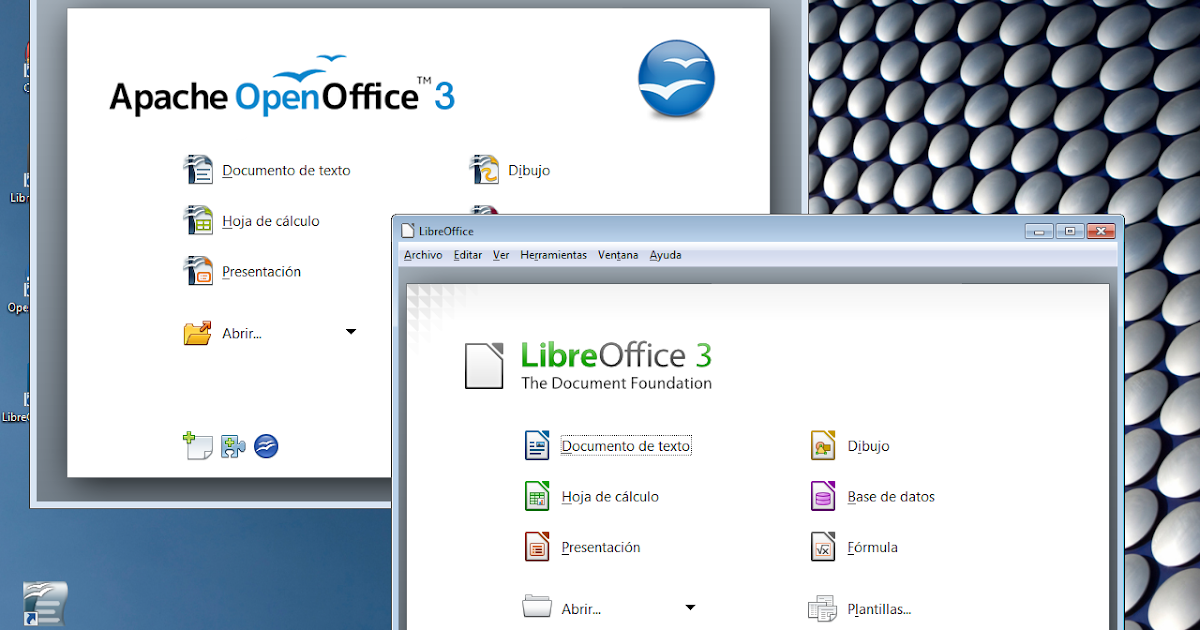Create OpenOffice Documento de texto via label
The width and height of the screenshot is (1200, 630).
(x=286, y=171)
